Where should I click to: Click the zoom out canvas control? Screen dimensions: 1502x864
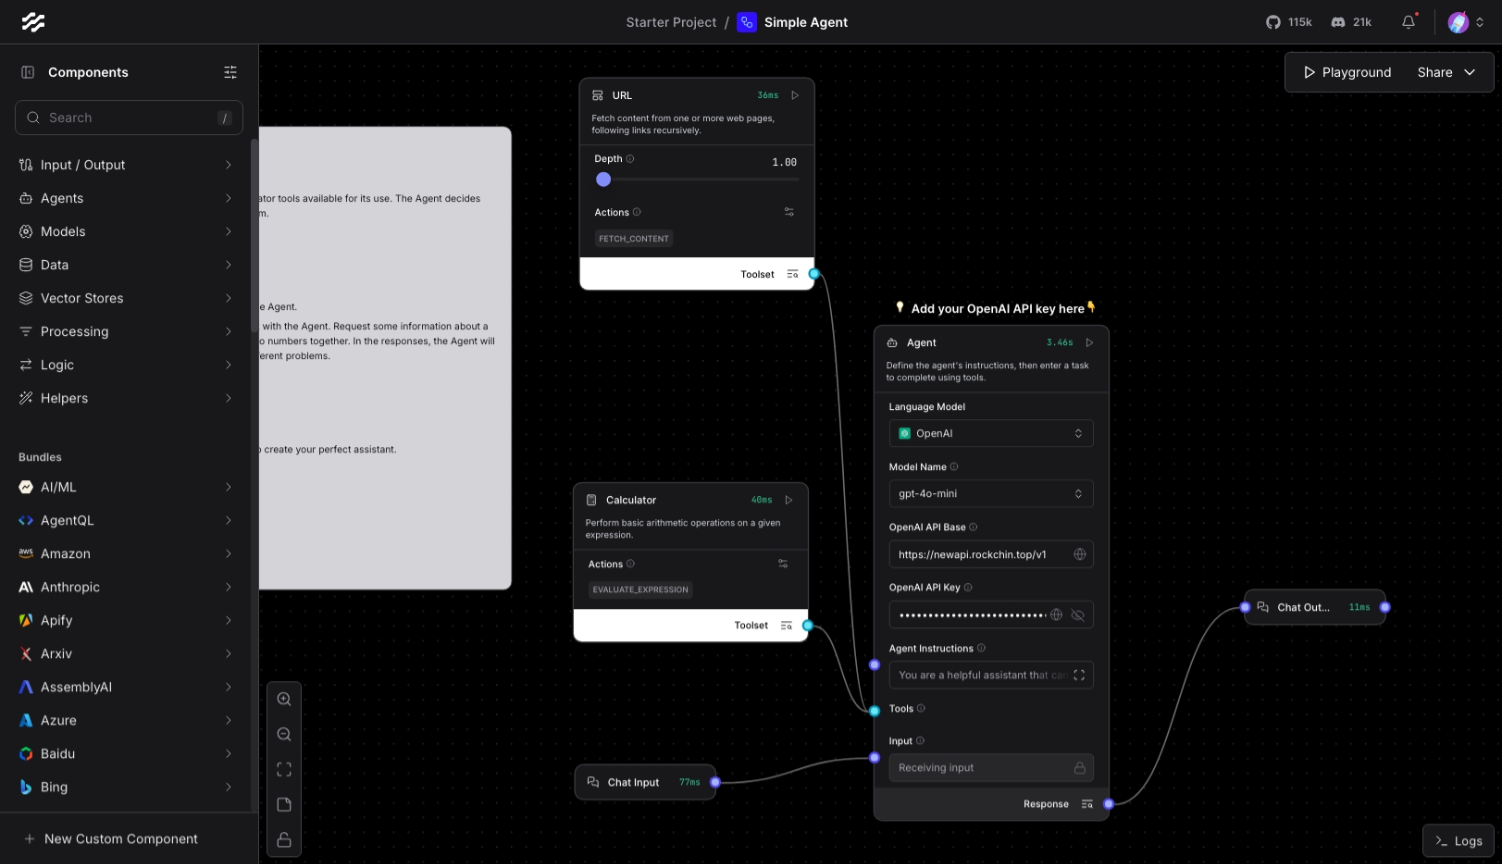(284, 734)
